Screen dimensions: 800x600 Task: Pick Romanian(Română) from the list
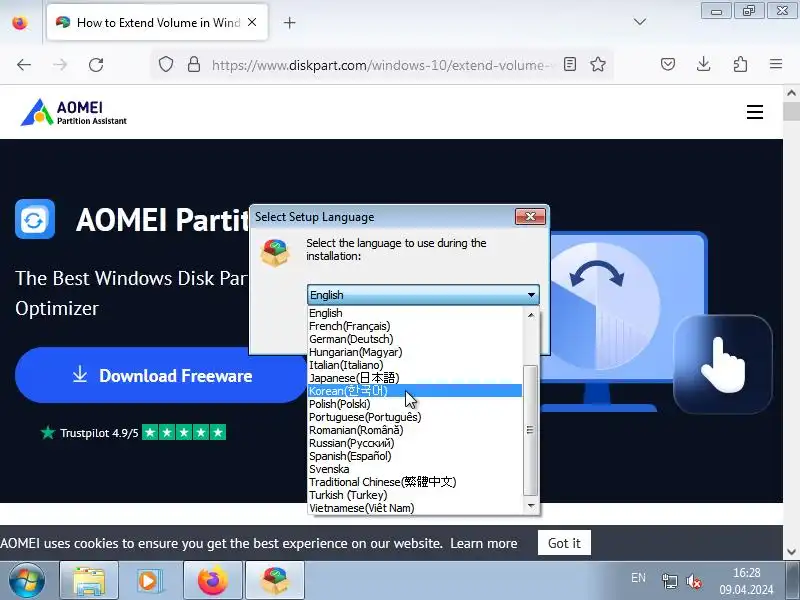[415, 430]
